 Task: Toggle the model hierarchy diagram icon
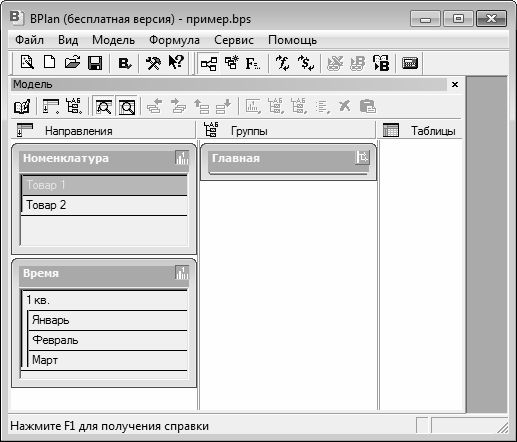pyautogui.click(x=209, y=63)
